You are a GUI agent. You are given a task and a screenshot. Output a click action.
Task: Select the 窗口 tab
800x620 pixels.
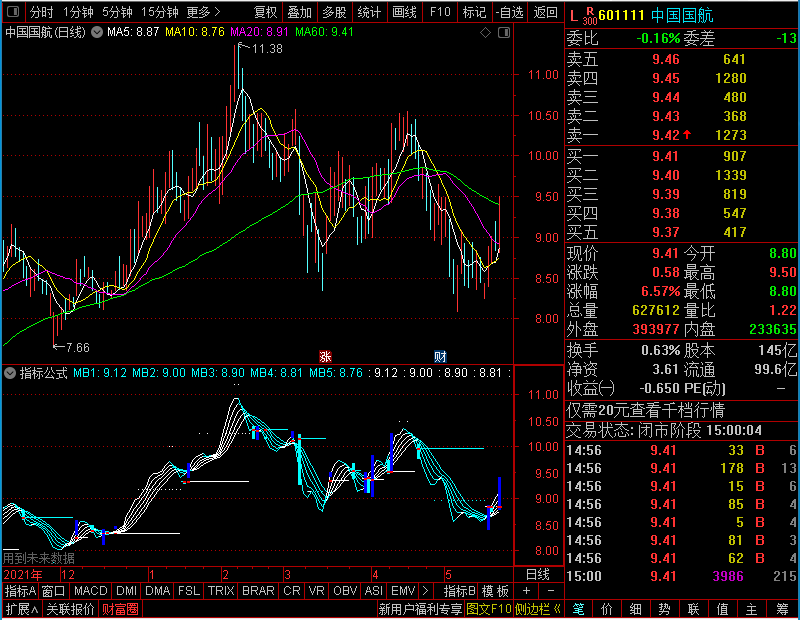coord(54,591)
